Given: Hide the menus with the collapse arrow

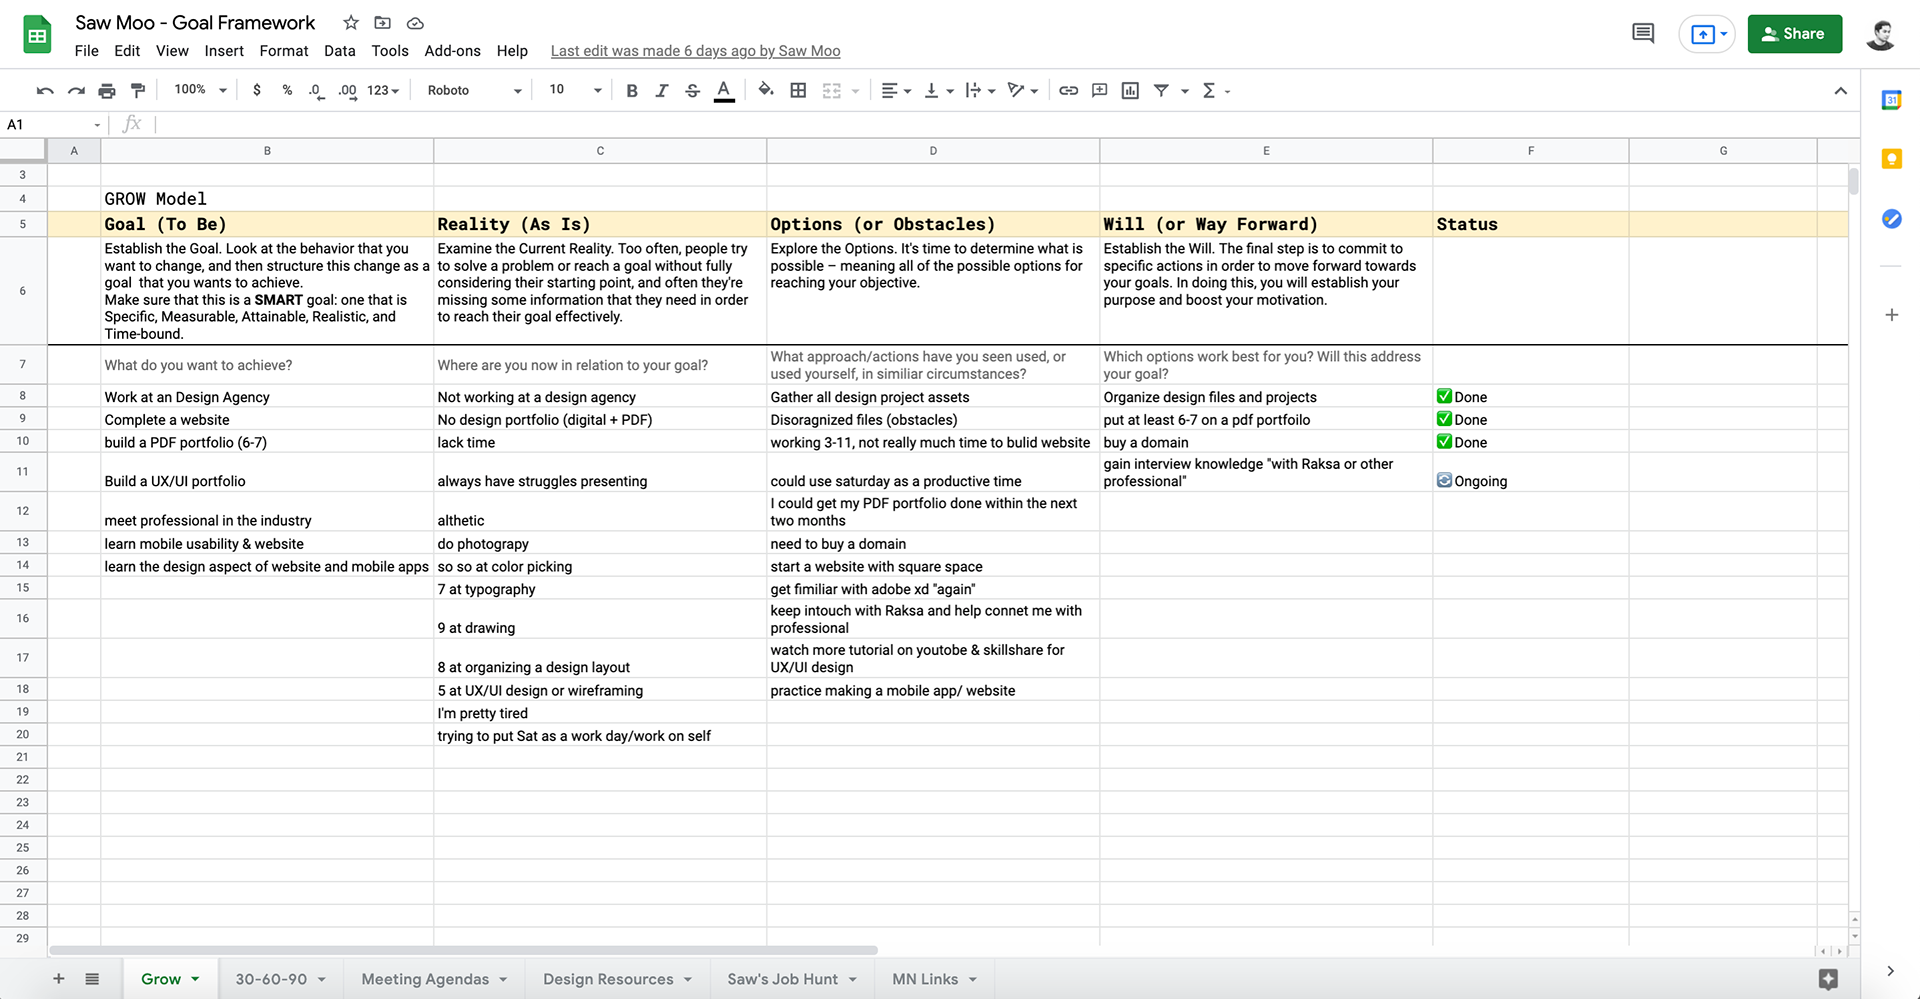Looking at the screenshot, I should point(1840,91).
